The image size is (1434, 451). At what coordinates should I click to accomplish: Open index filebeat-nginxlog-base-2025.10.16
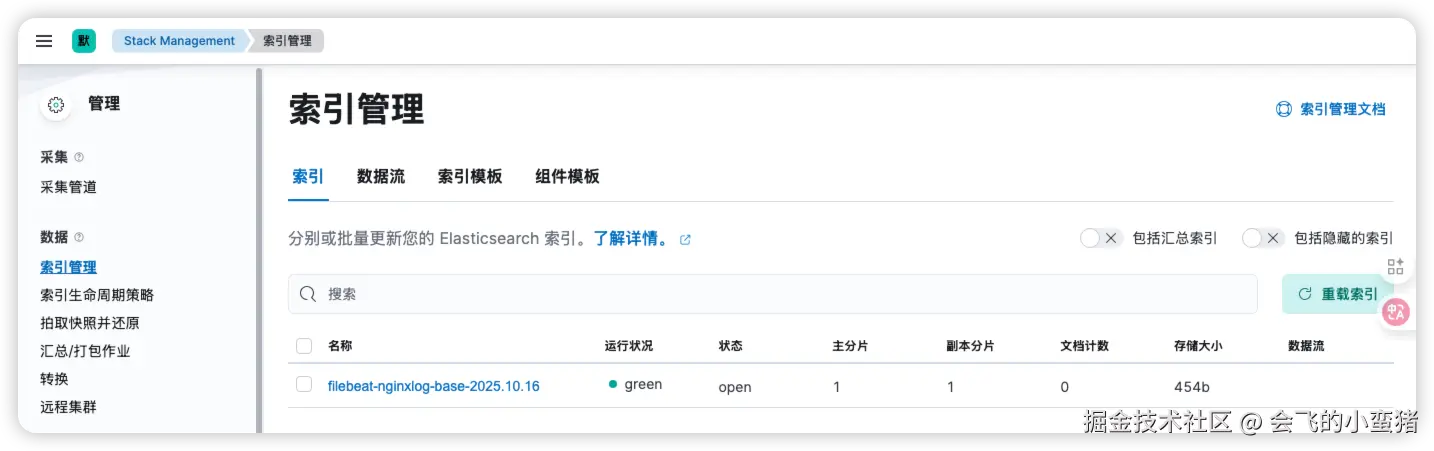434,386
